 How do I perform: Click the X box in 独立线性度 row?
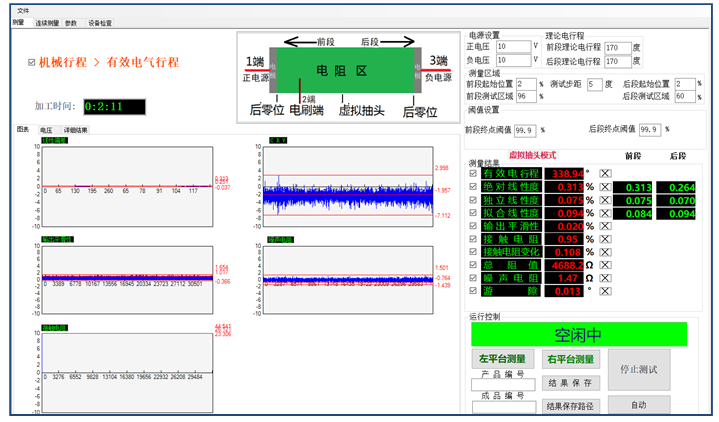605,200
